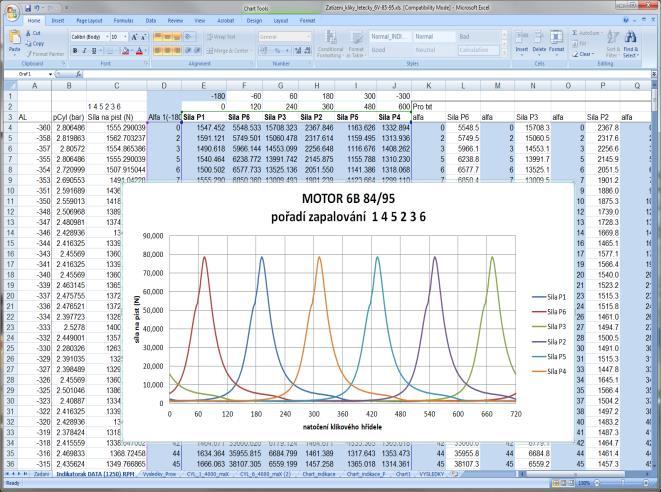Switch to the Data ribbon tab
Screen dimensions: 661x492
150,20
